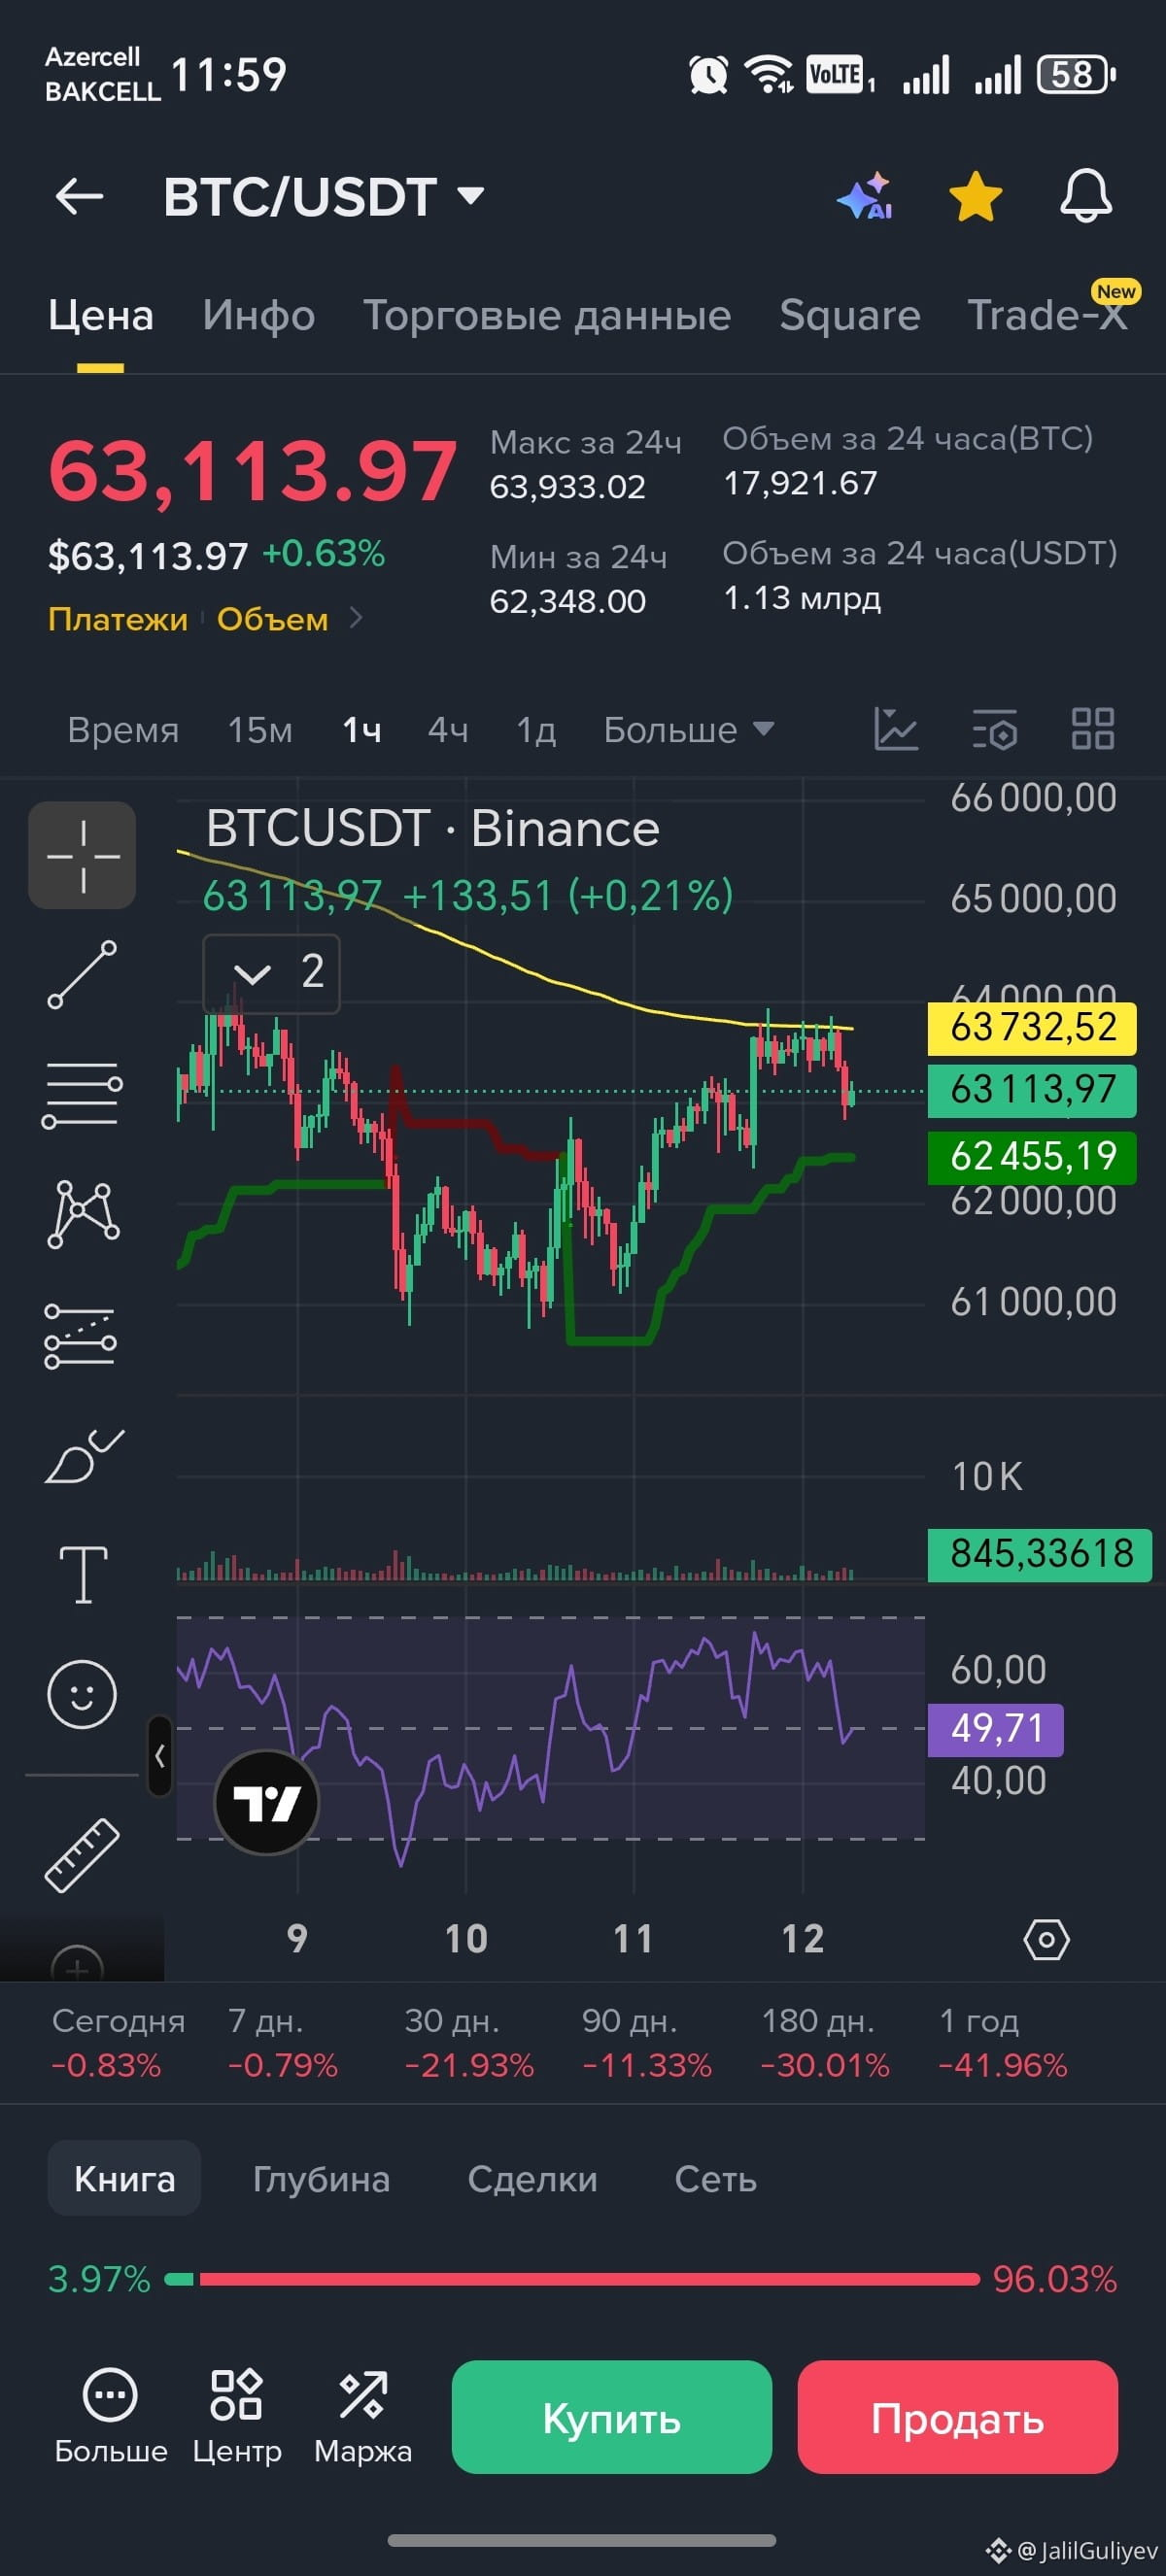Open the Square tab
Image resolution: width=1166 pixels, height=2576 pixels.
(850, 316)
